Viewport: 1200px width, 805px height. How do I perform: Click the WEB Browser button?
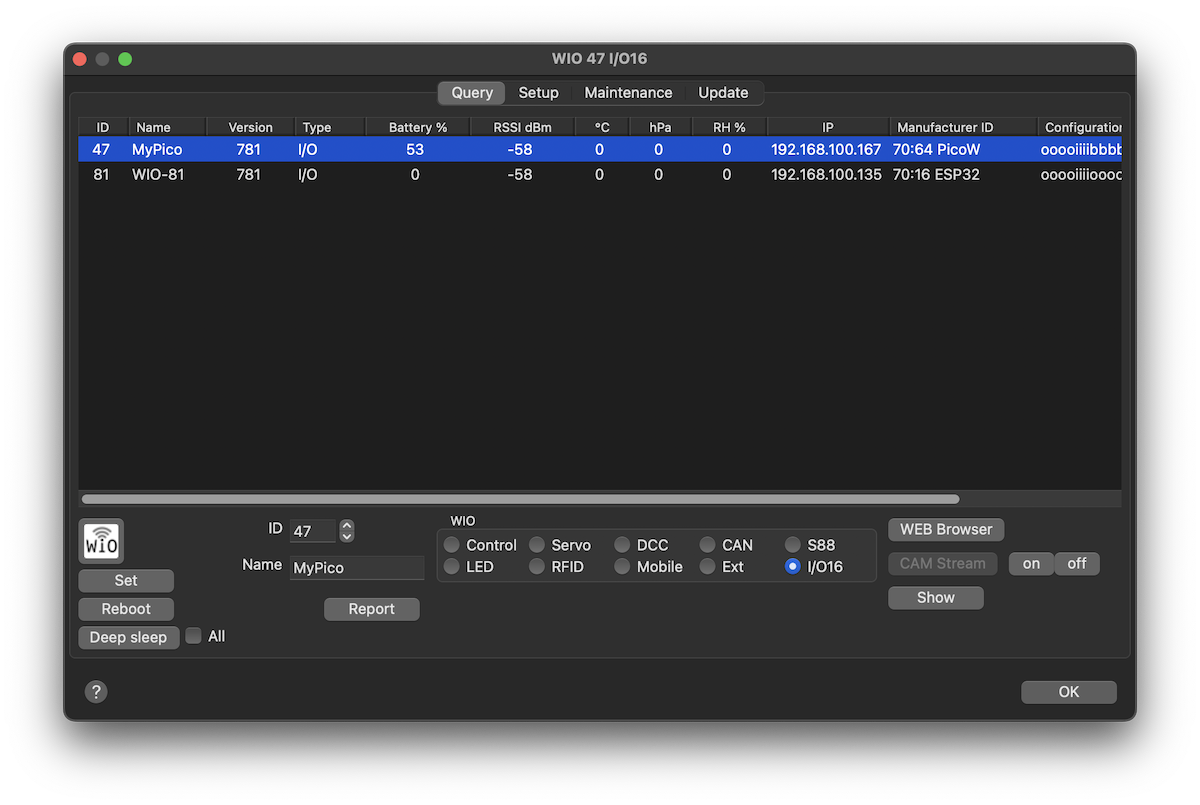(x=946, y=529)
